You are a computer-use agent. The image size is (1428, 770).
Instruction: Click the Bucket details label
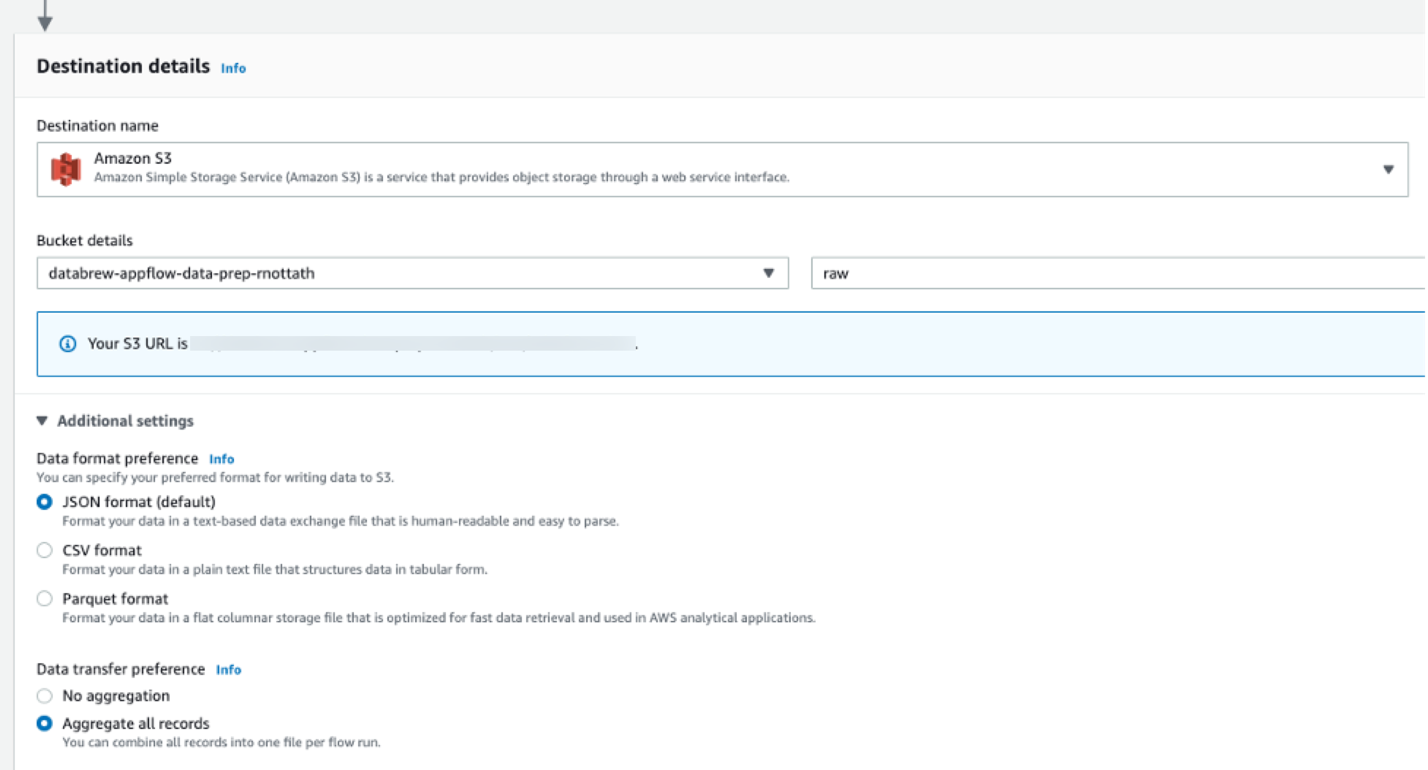coord(85,240)
